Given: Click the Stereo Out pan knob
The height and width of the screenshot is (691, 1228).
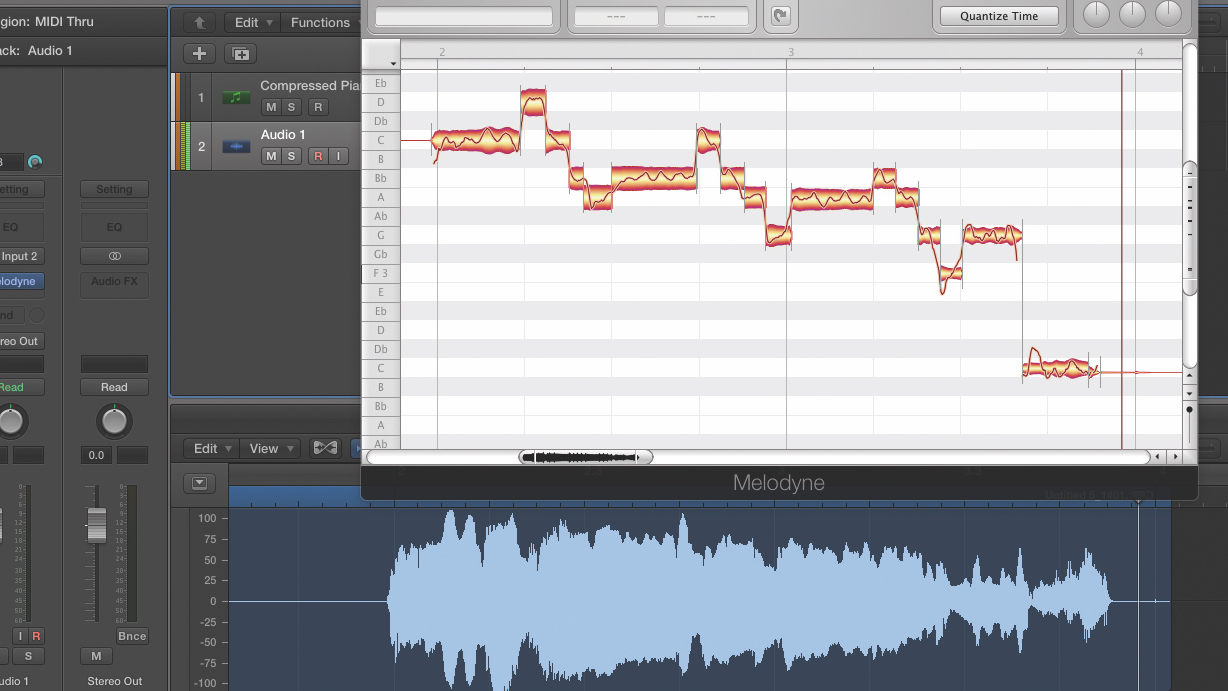Looking at the screenshot, I should click(115, 421).
